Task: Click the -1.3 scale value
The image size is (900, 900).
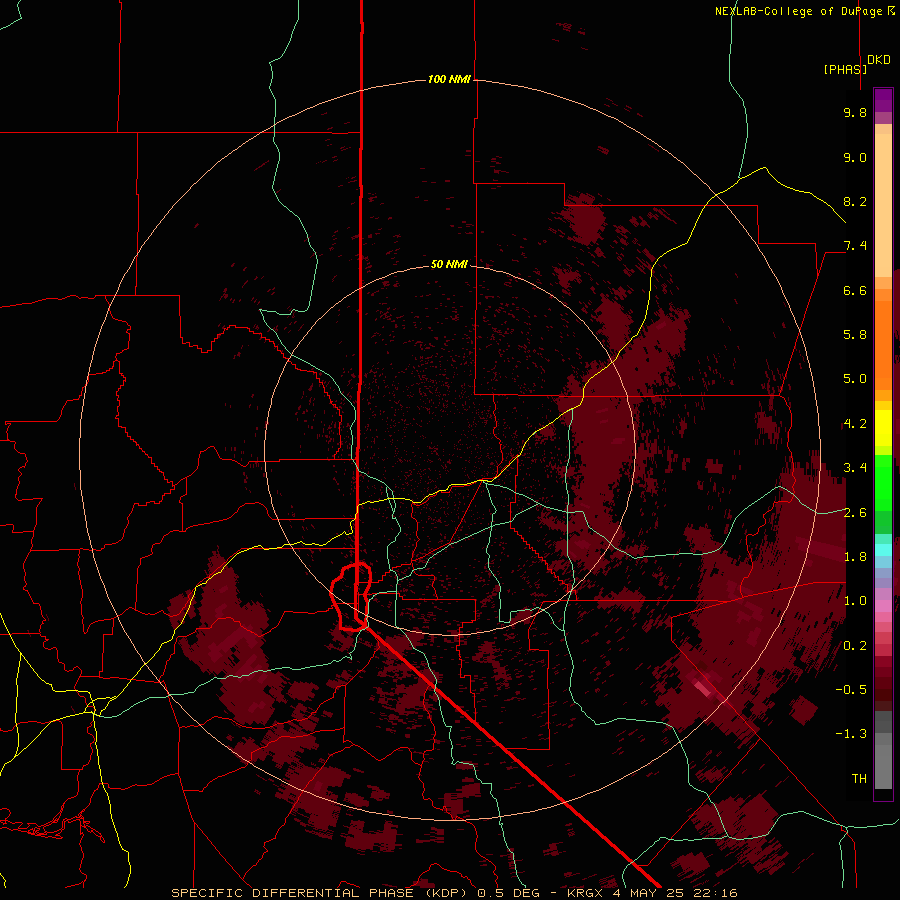Action: [851, 734]
